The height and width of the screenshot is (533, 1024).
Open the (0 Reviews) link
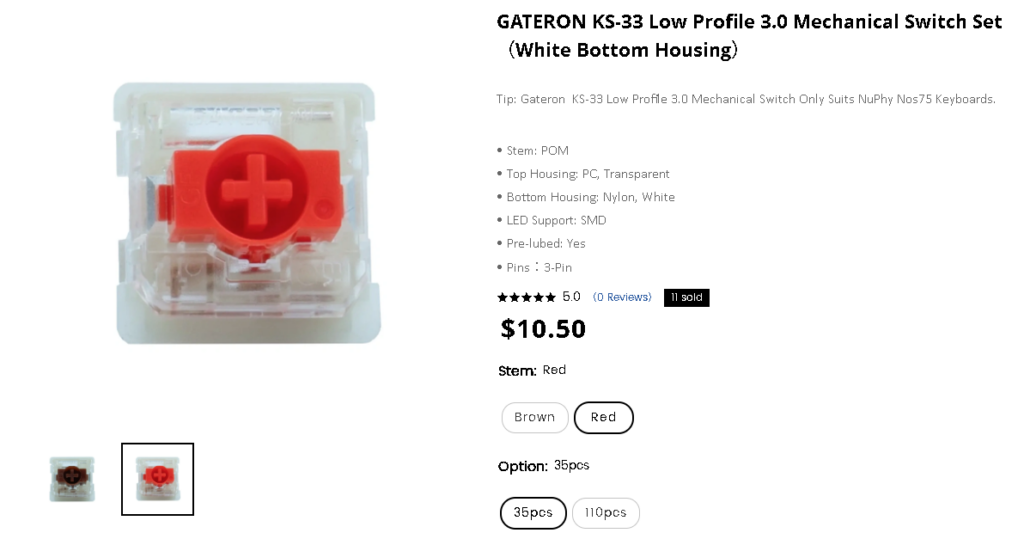coord(622,297)
